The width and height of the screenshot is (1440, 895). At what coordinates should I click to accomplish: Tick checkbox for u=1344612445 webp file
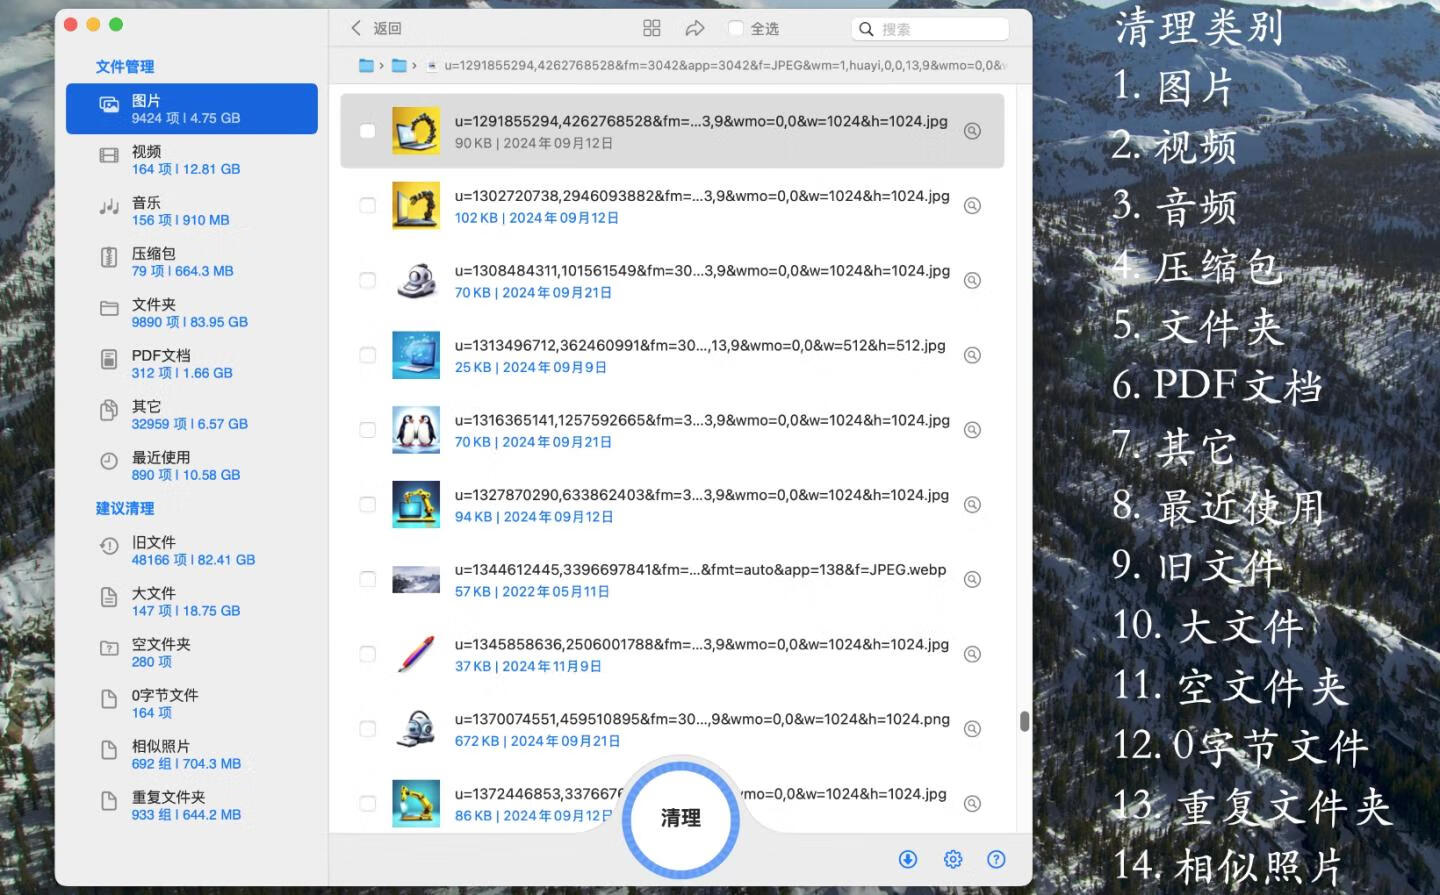(x=367, y=580)
